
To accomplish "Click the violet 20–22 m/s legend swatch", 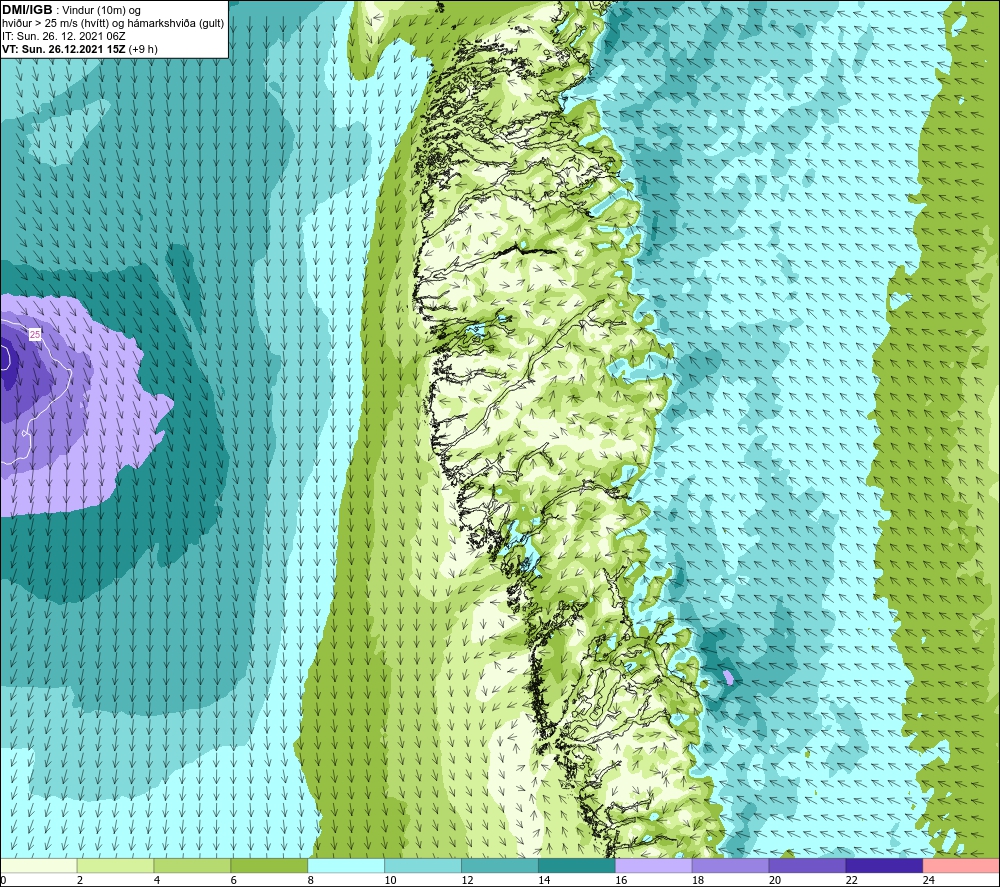I will pyautogui.click(x=807, y=865).
